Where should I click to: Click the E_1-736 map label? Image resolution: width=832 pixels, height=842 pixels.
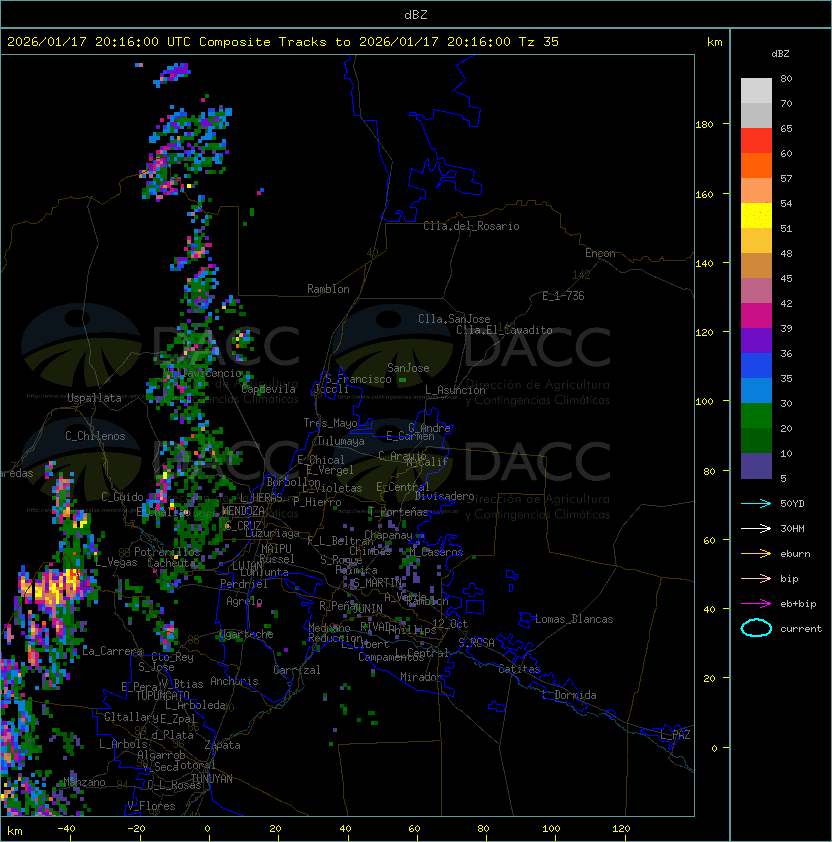[563, 296]
